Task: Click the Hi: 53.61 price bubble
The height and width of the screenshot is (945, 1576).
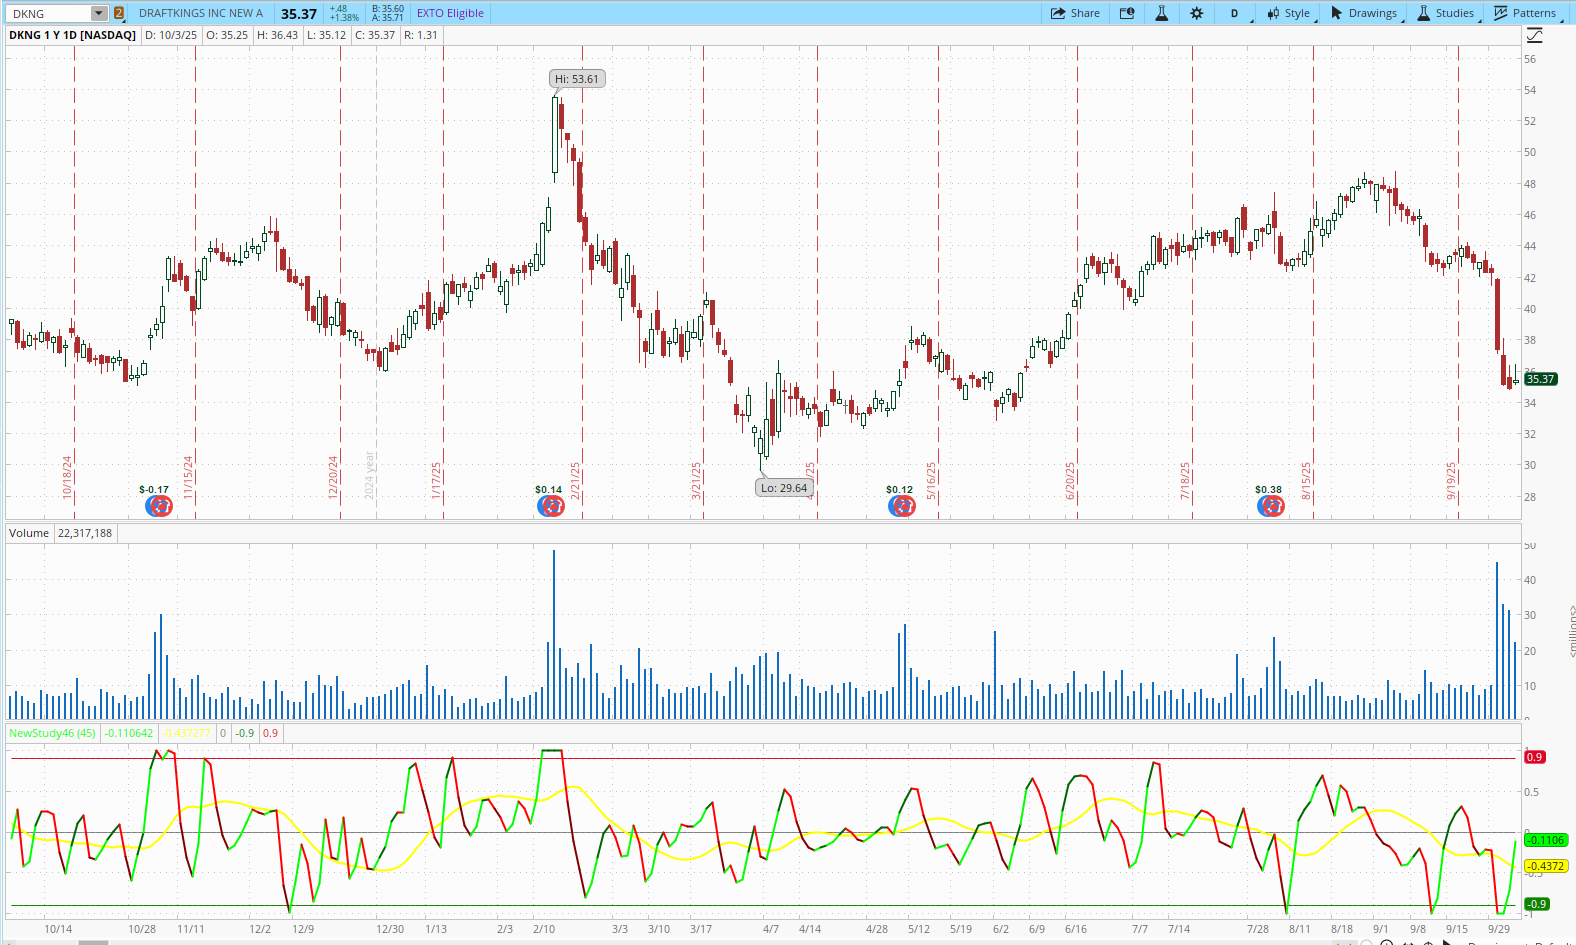Action: [577, 79]
